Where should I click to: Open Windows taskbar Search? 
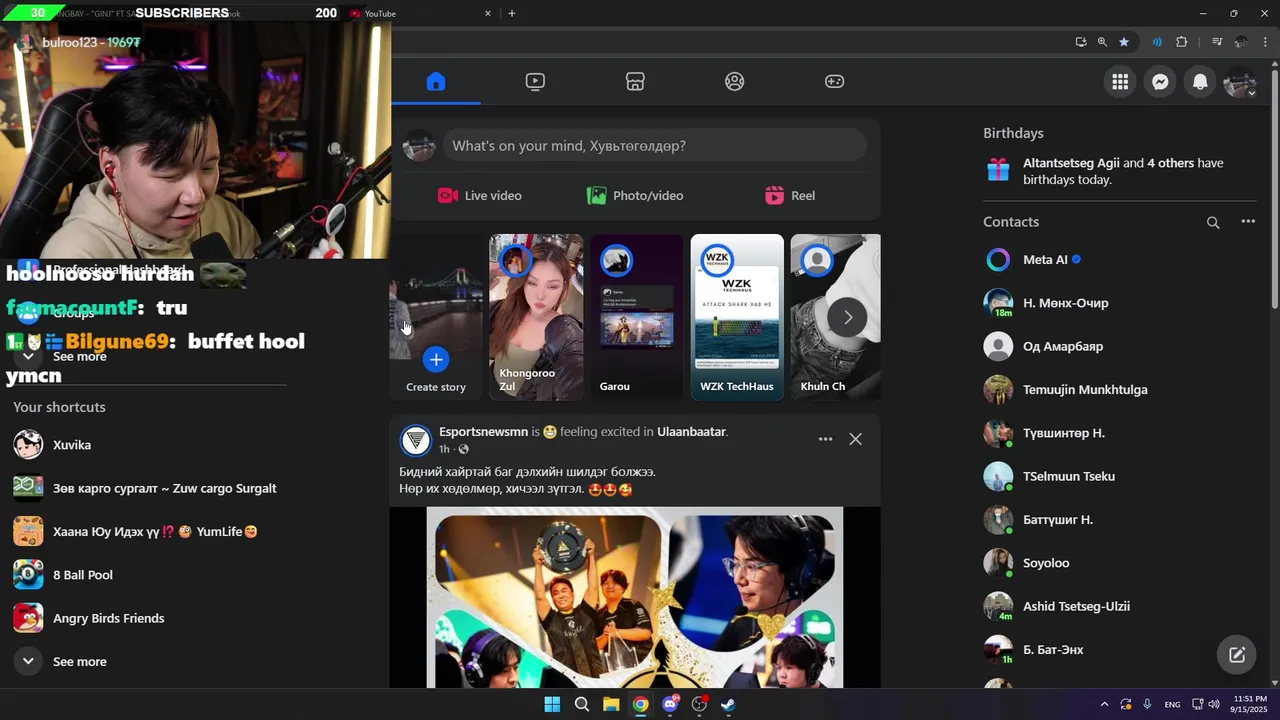pyautogui.click(x=581, y=704)
